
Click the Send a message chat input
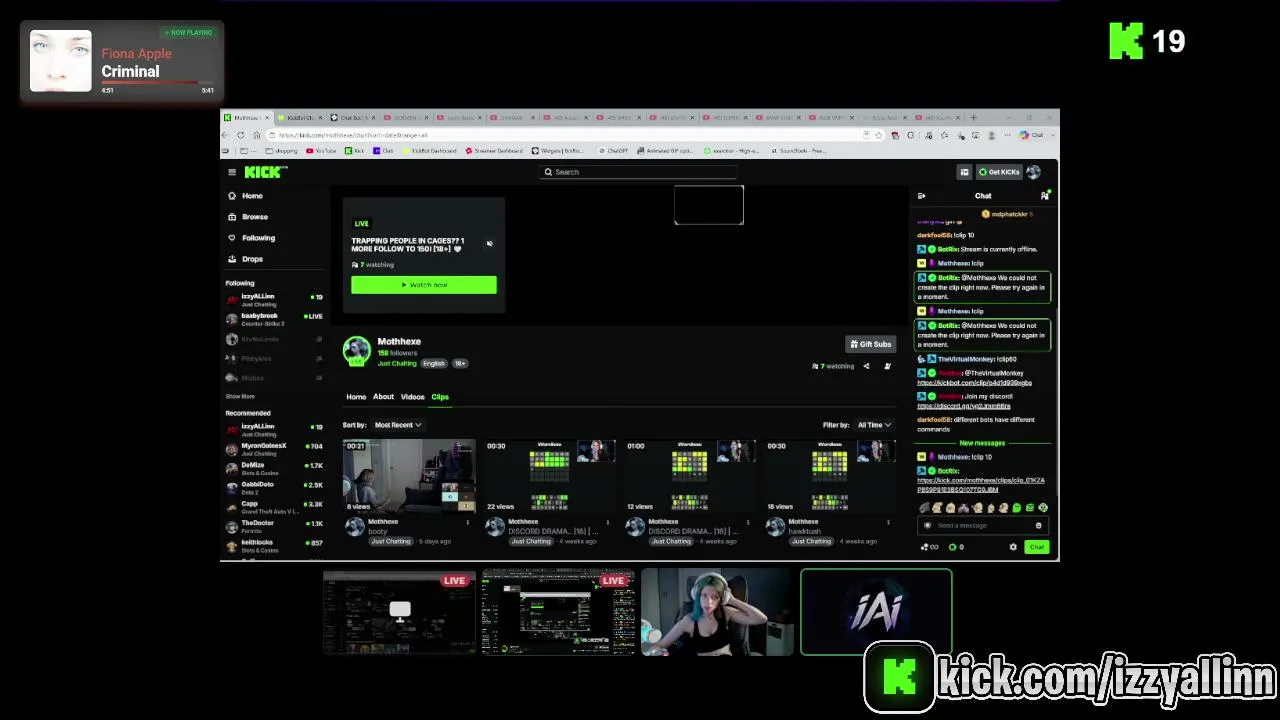click(x=983, y=525)
